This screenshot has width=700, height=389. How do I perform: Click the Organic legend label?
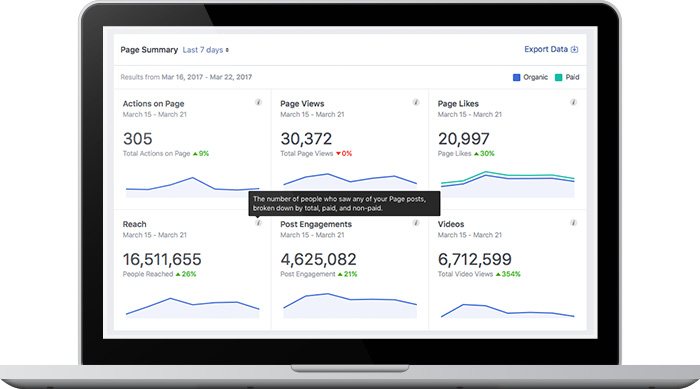535,77
